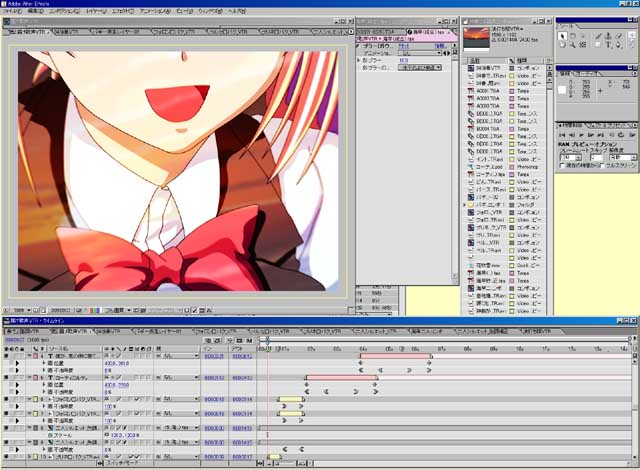Collapse timeline layer 8 twirl-down
Screen dimensions: 640x470
tap(29, 428)
